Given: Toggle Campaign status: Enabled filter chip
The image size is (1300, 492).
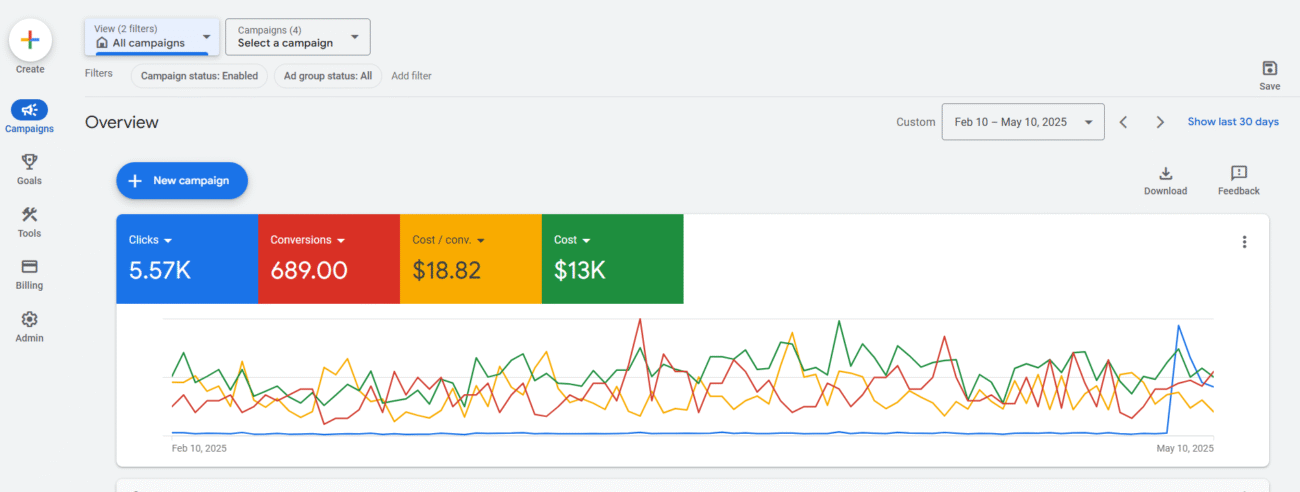Looking at the screenshot, I should (x=199, y=76).
